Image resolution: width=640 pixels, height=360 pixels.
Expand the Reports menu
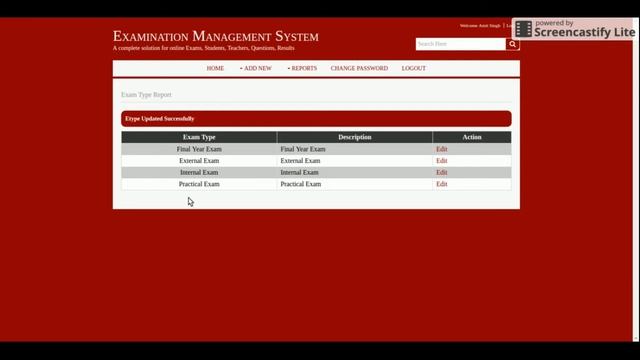[x=302, y=68]
